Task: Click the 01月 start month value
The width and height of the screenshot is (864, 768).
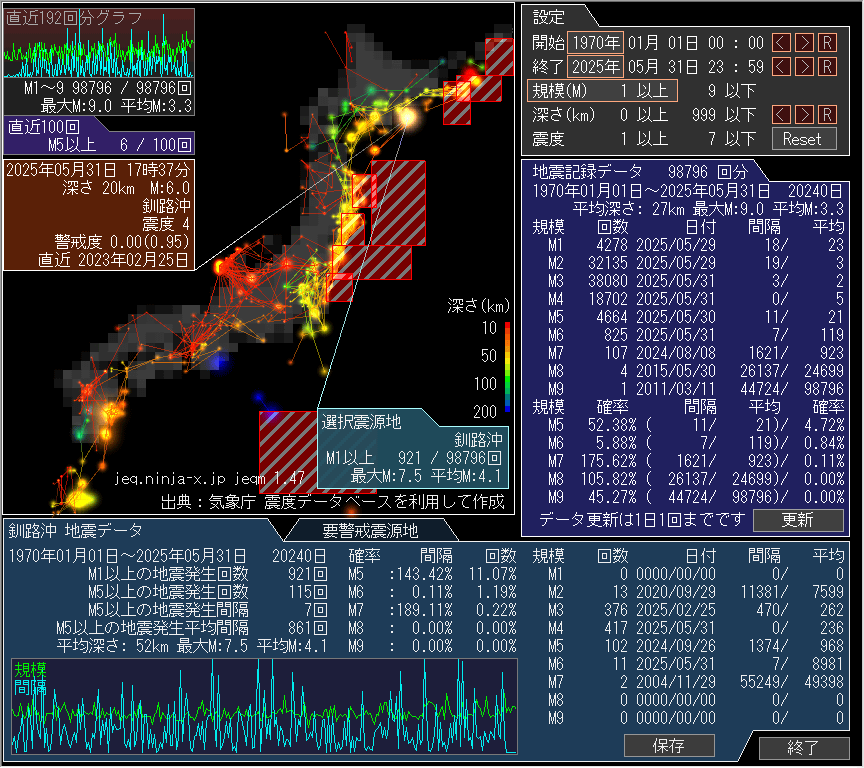Action: 642,42
